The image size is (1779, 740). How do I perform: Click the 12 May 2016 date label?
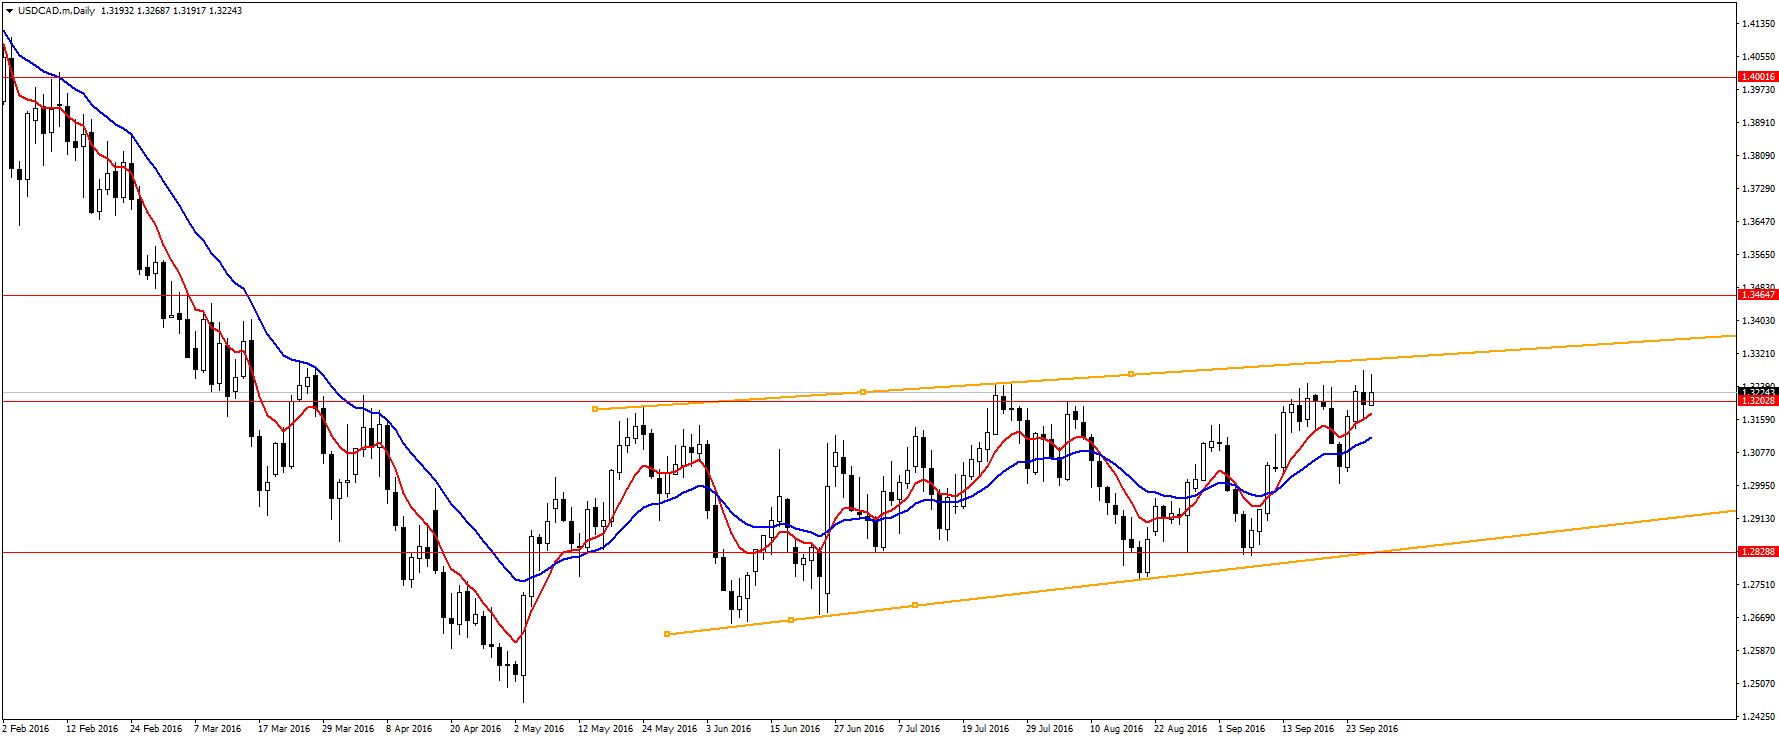click(606, 729)
